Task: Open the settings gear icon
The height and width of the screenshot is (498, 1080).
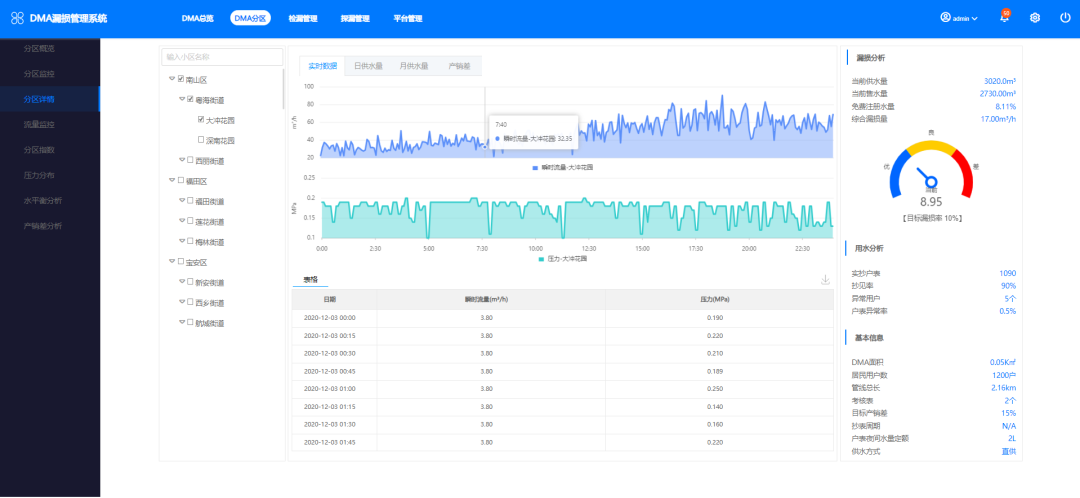Action: (1035, 19)
